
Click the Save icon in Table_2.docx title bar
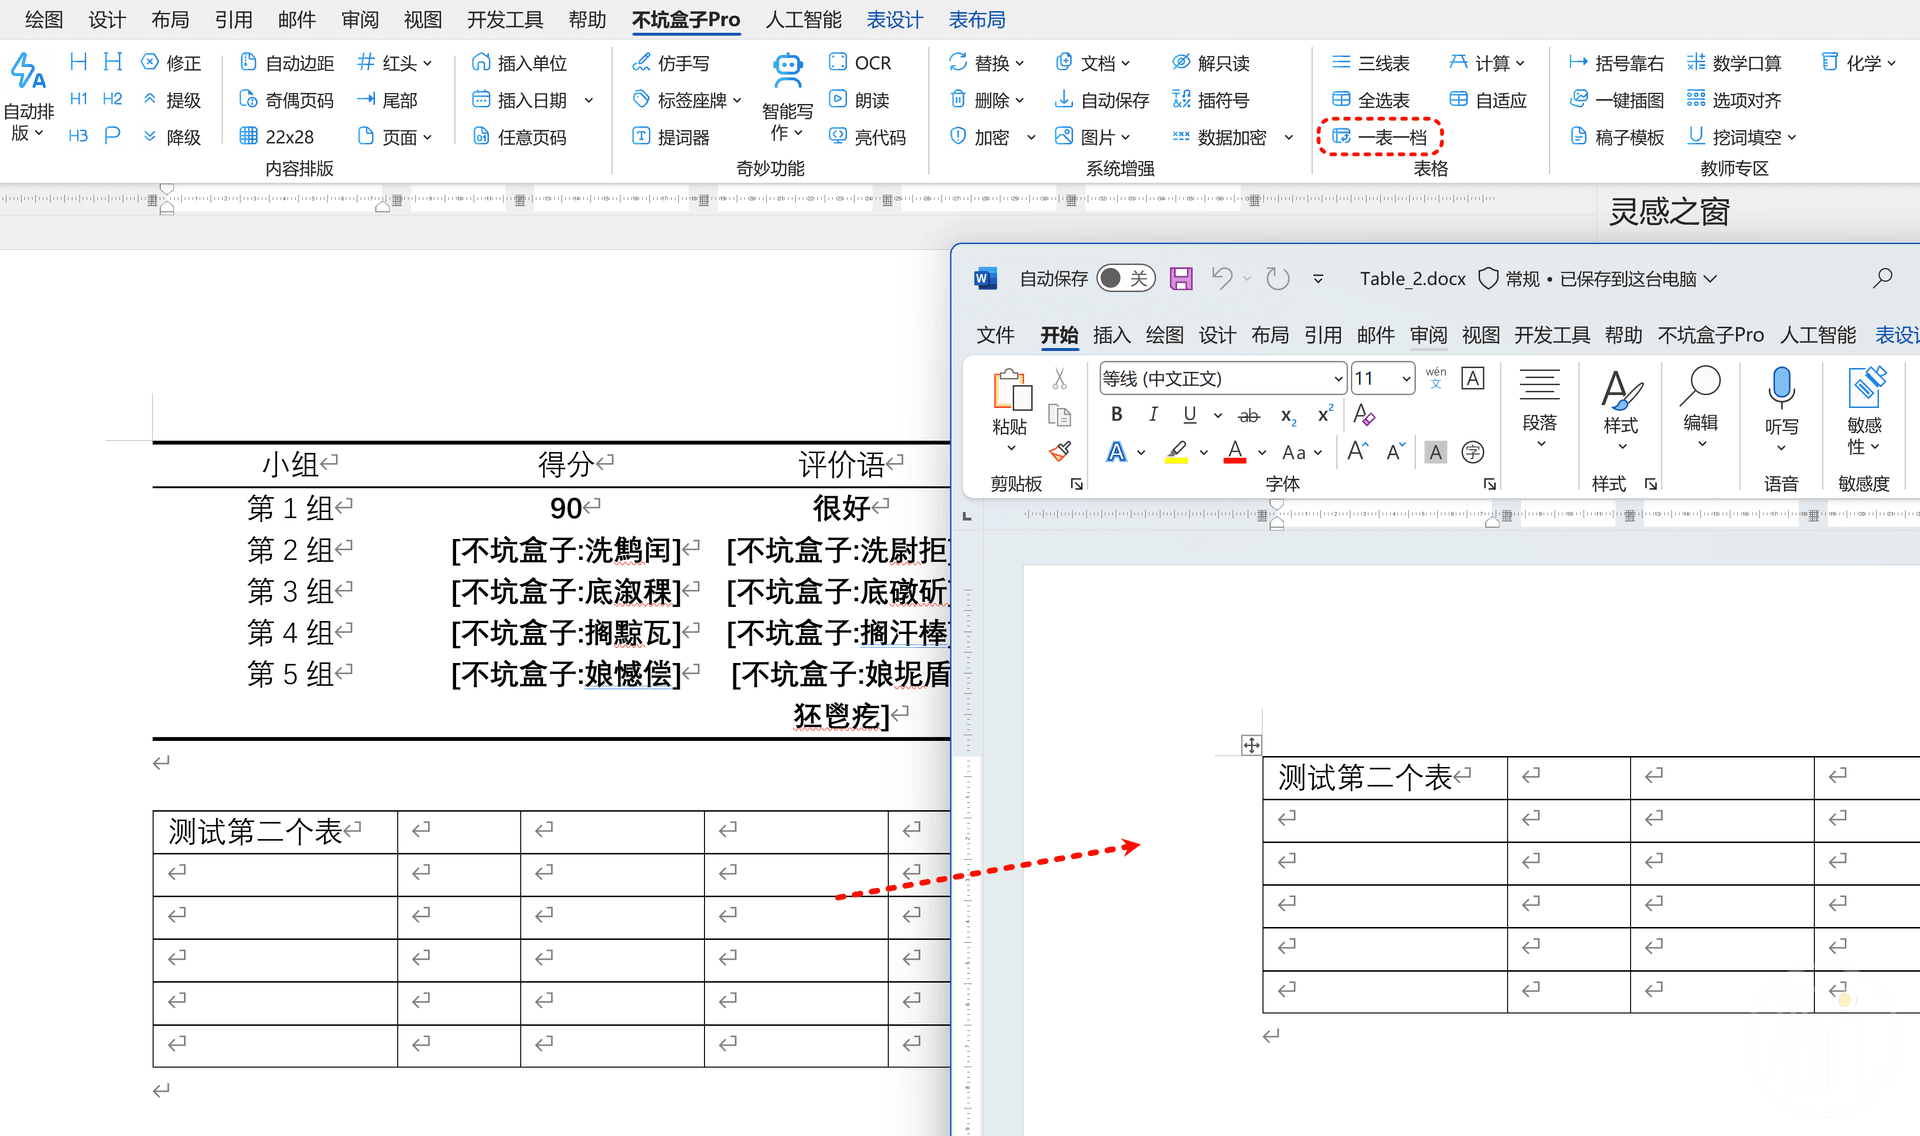(1181, 279)
